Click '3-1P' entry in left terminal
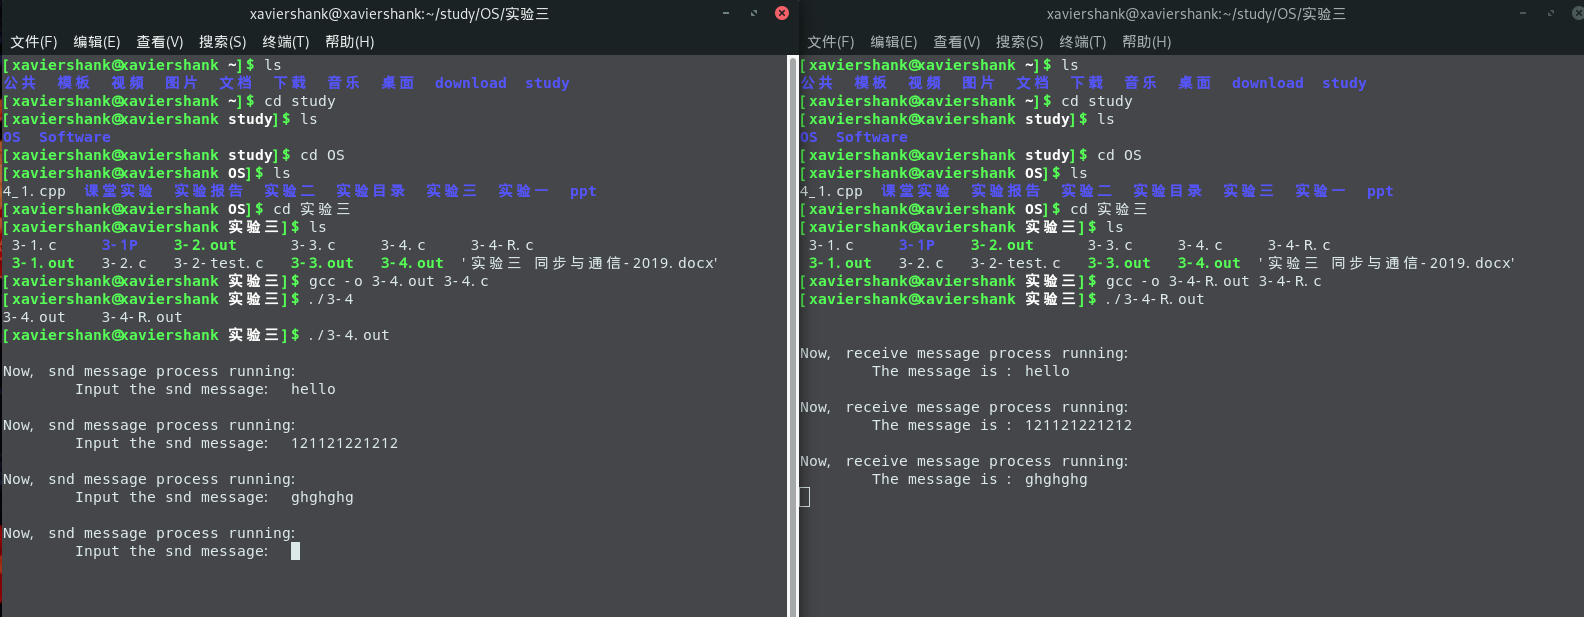The image size is (1584, 617). pos(120,245)
